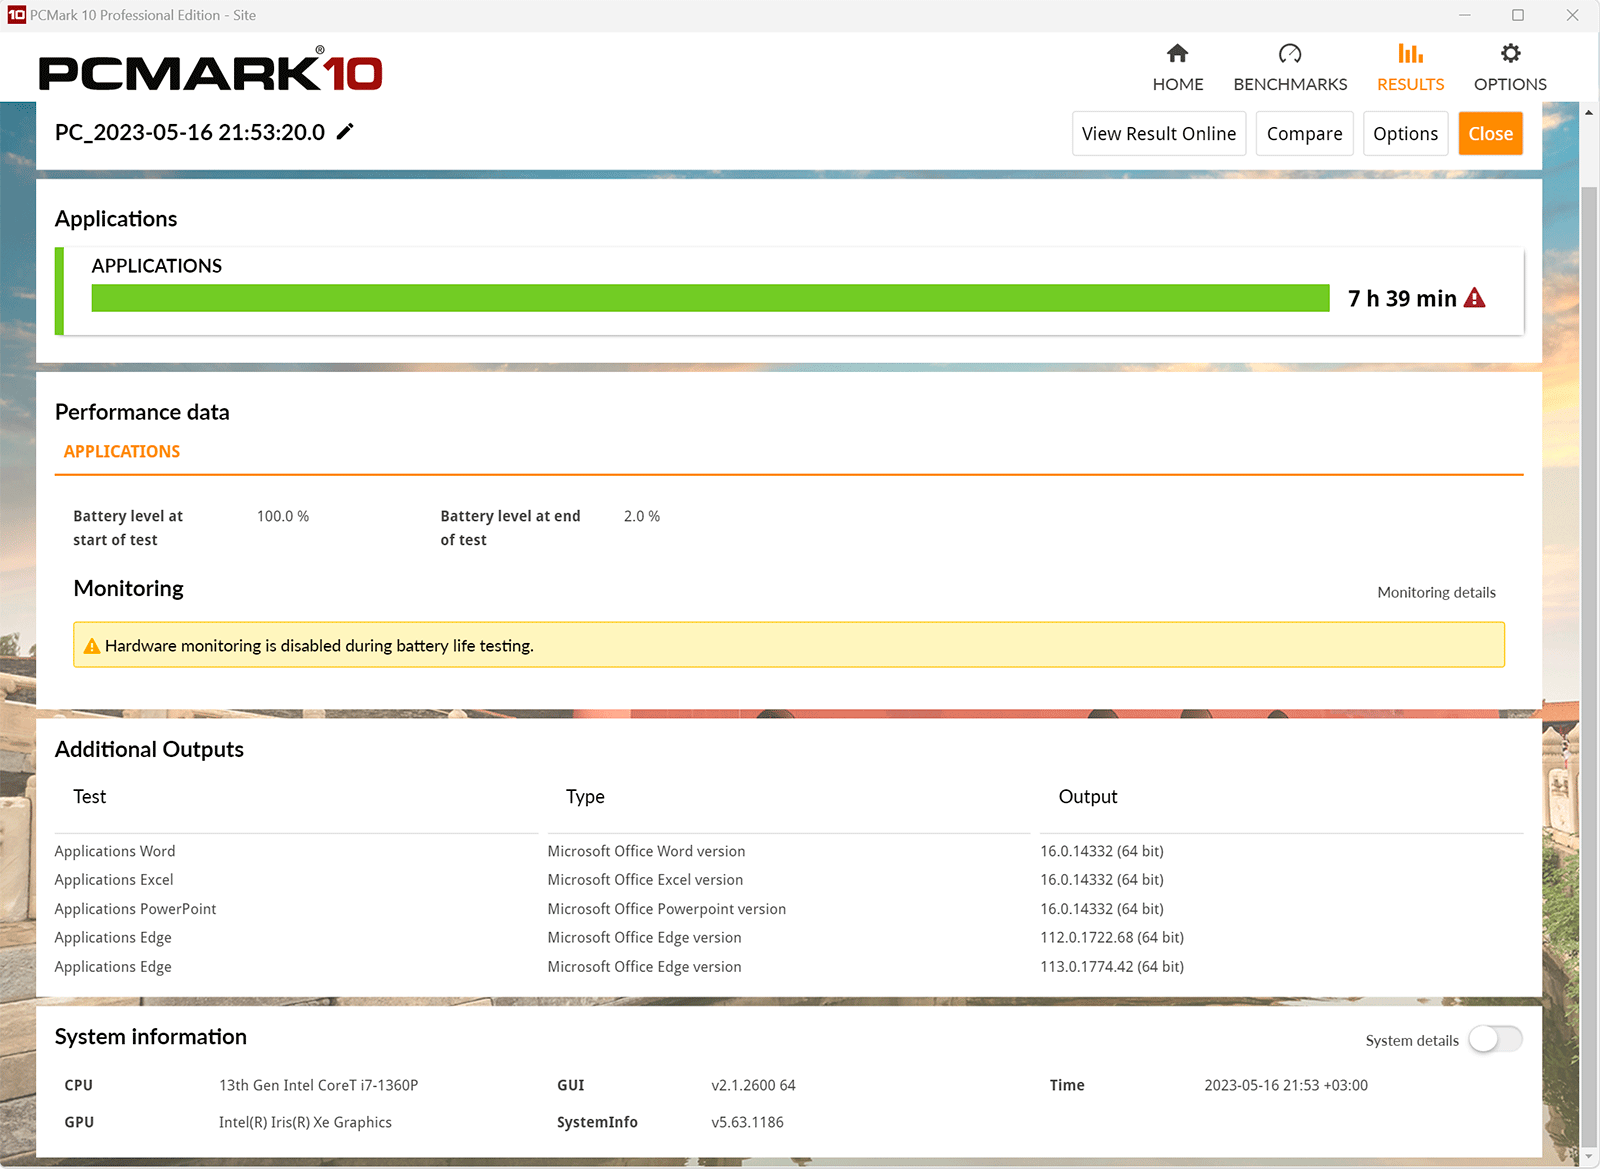The height and width of the screenshot is (1169, 1600).
Task: Click the Output column header
Action: 1088,797
